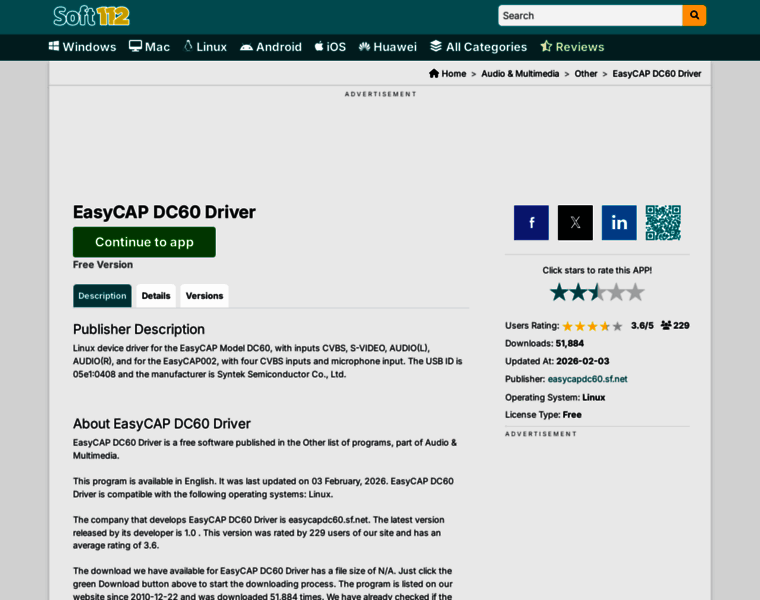The width and height of the screenshot is (760, 600).
Task: Click the Click stars to rate text
Action: pos(597,270)
